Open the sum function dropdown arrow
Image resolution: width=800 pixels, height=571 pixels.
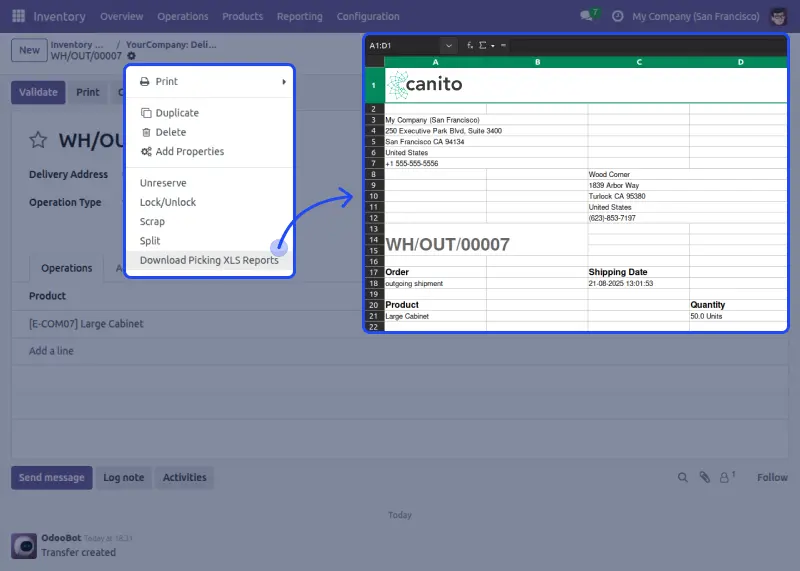[493, 46]
